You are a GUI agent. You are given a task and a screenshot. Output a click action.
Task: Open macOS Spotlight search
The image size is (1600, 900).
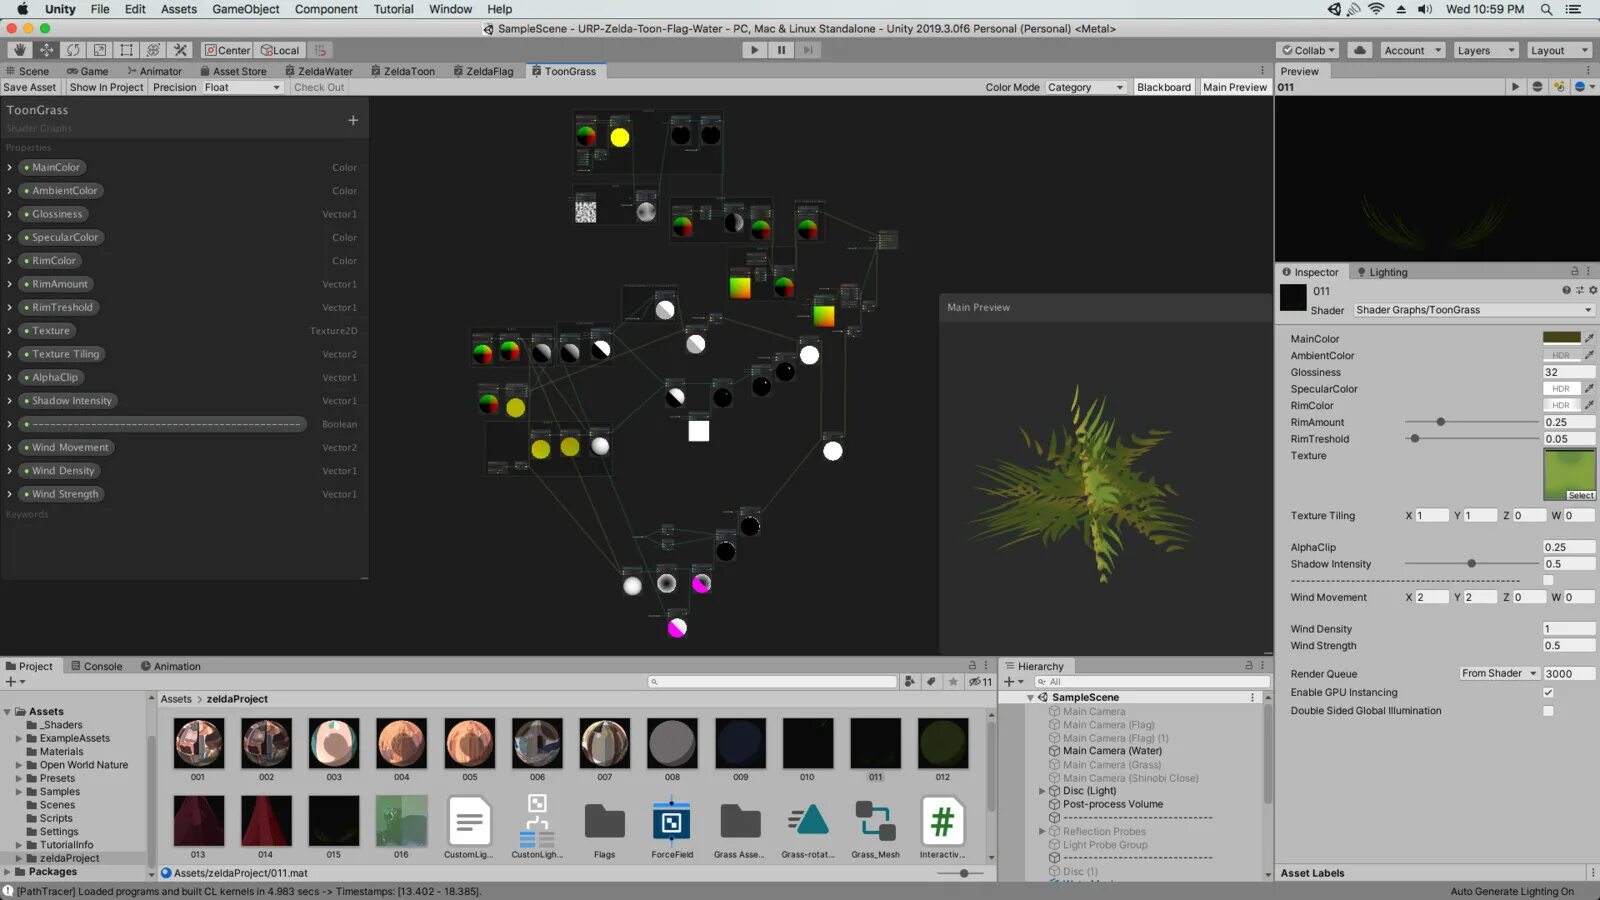[x=1546, y=9]
